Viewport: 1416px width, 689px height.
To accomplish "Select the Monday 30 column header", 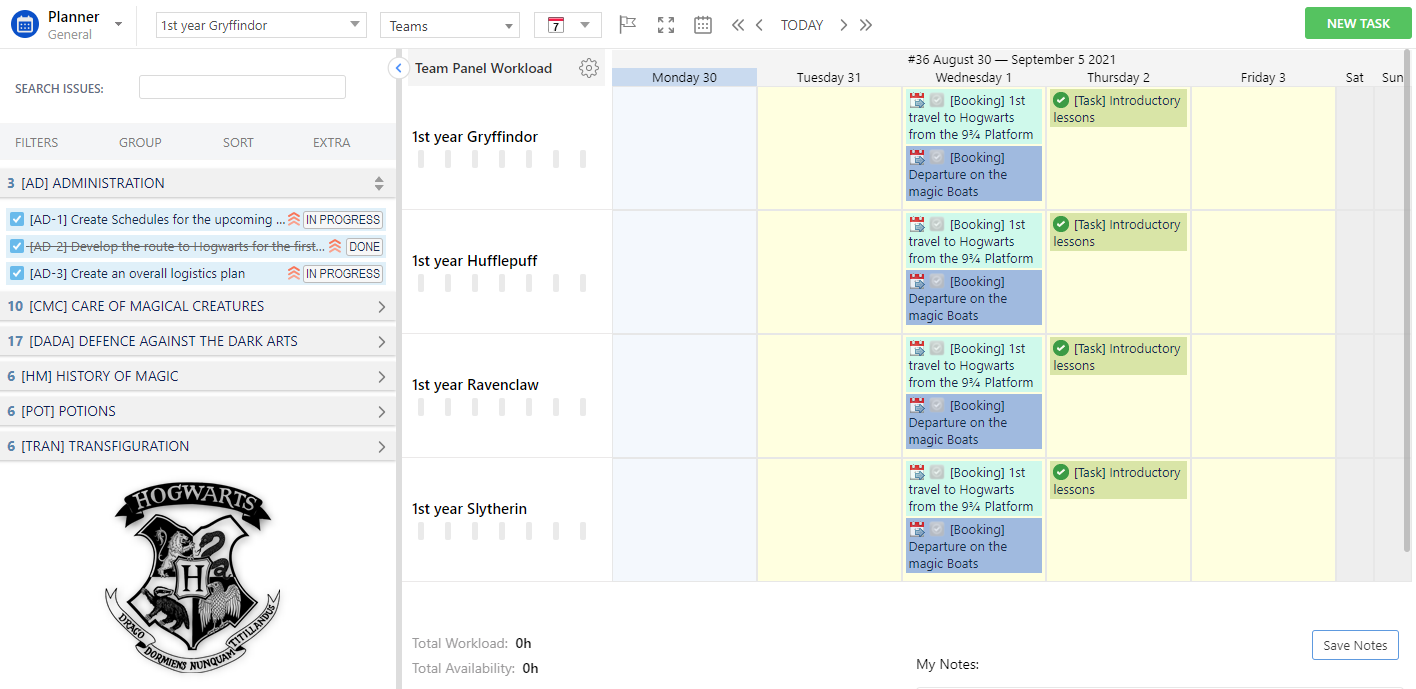I will point(684,77).
